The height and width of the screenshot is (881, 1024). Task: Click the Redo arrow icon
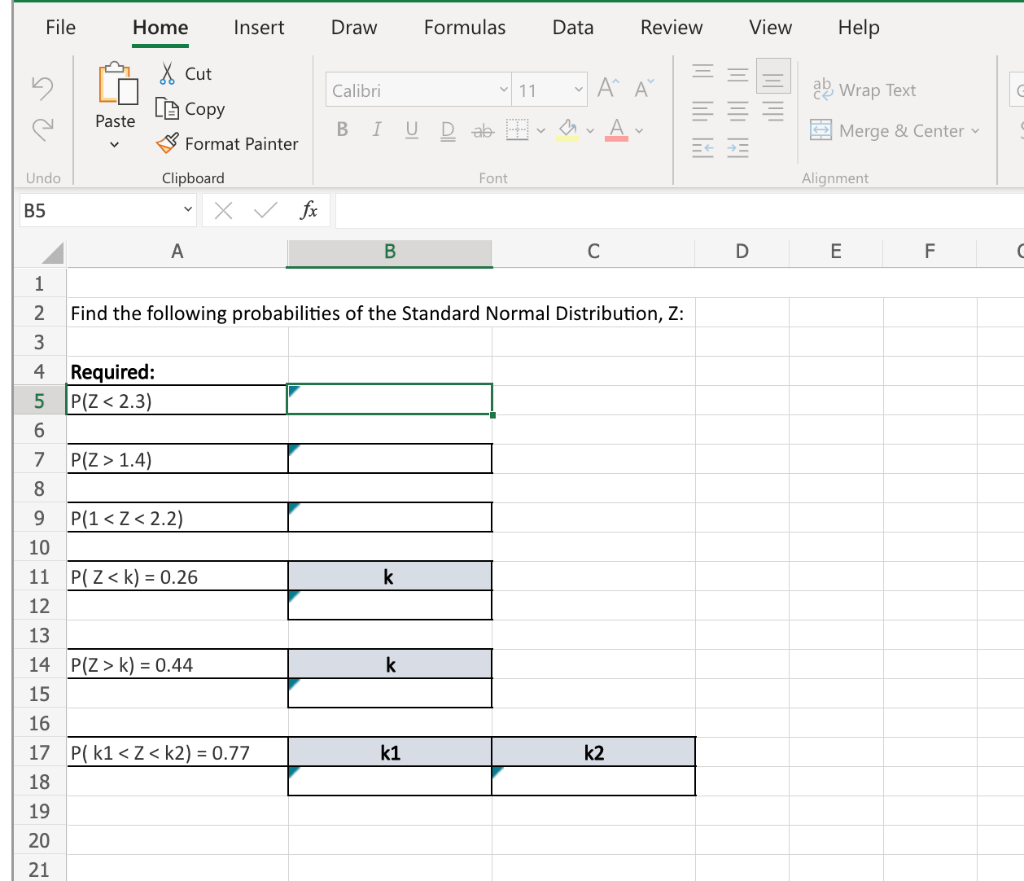tap(42, 129)
